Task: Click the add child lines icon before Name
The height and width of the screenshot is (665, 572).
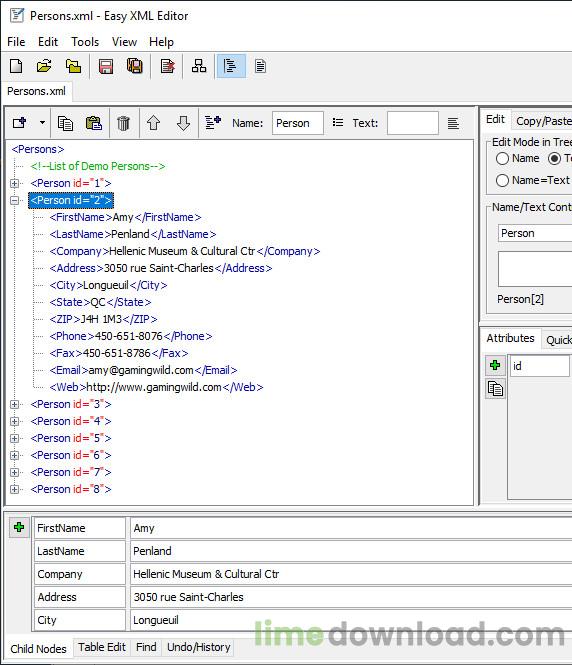Action: tap(213, 123)
